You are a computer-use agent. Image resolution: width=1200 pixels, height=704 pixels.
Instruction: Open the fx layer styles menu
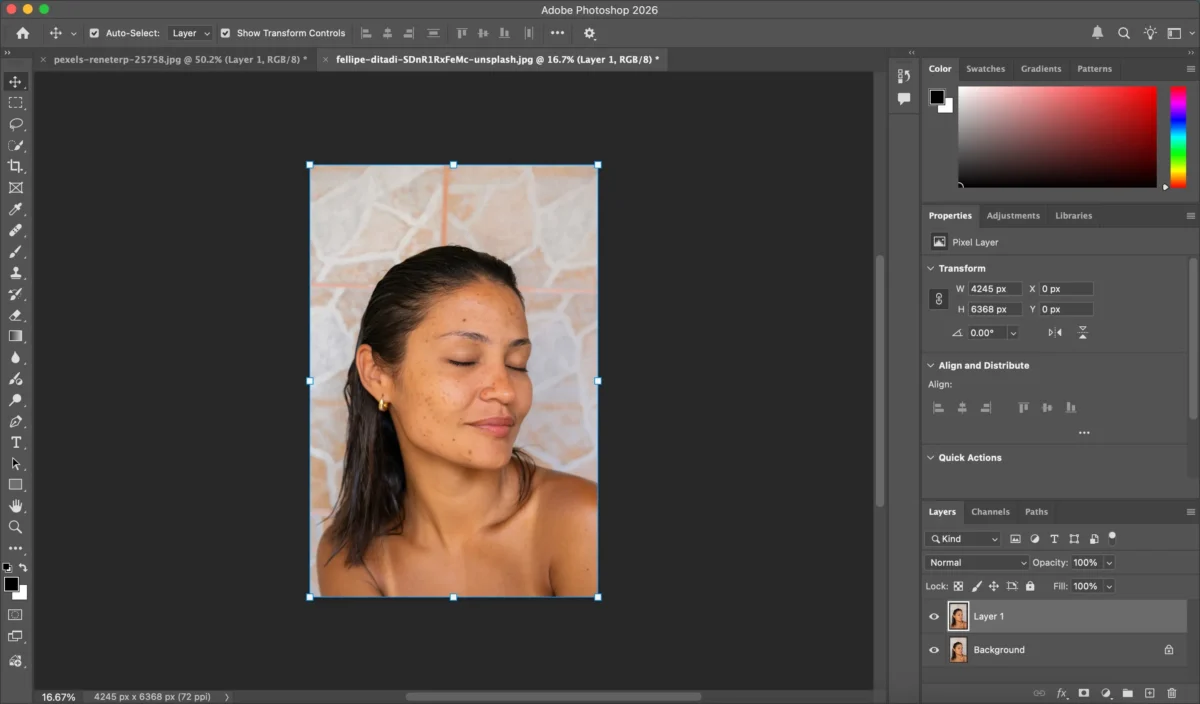(x=1063, y=693)
